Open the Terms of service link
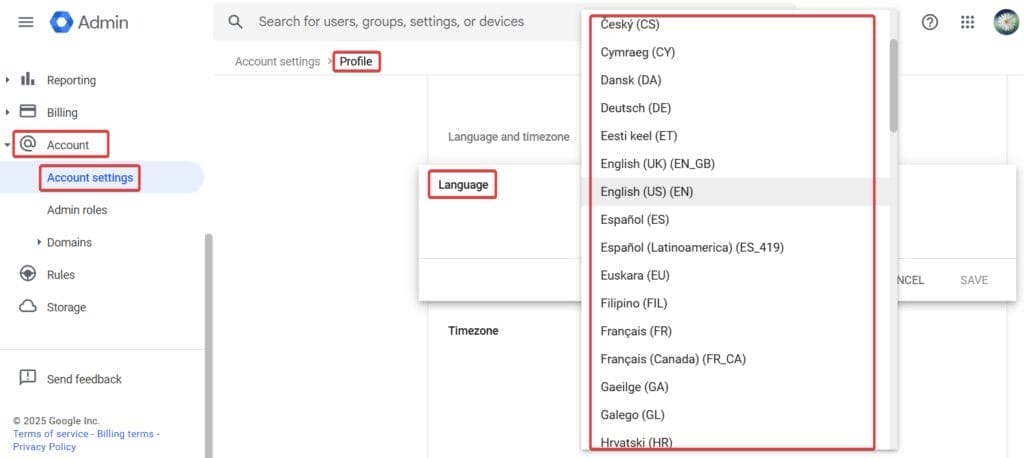 click(x=50, y=434)
